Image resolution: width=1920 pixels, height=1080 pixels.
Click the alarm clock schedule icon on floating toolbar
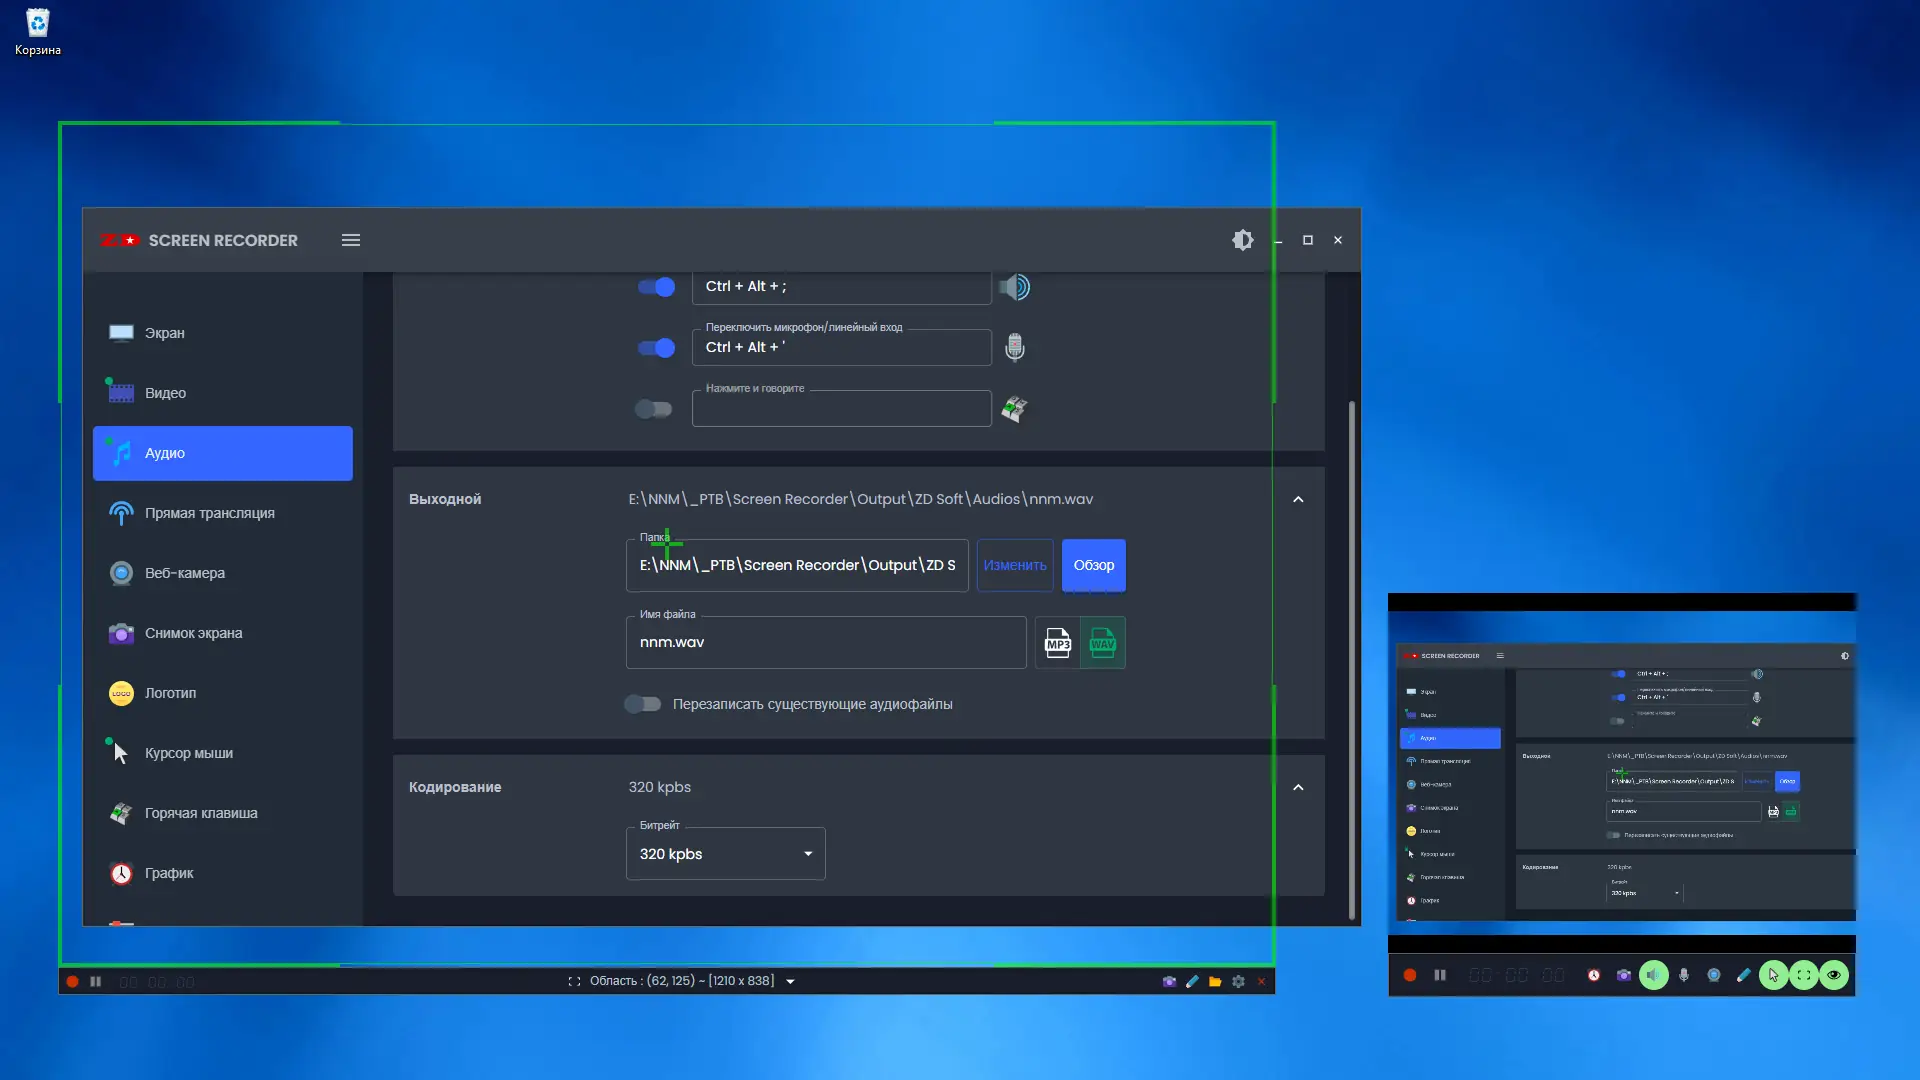pyautogui.click(x=1594, y=975)
